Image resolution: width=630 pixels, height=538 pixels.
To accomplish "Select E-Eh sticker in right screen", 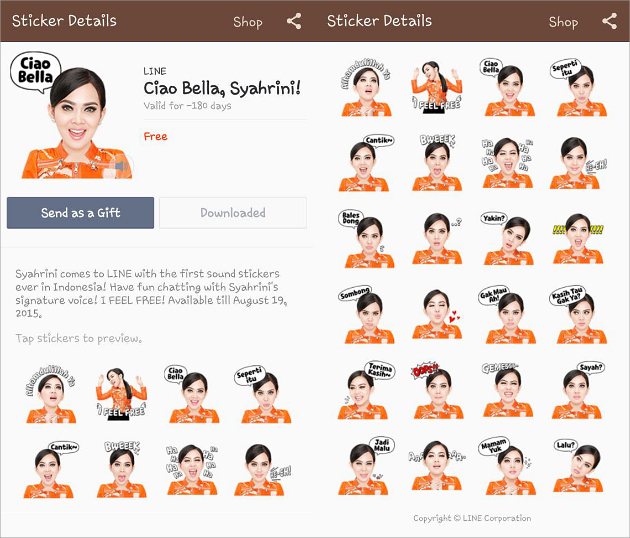I will pyautogui.click(x=578, y=162).
